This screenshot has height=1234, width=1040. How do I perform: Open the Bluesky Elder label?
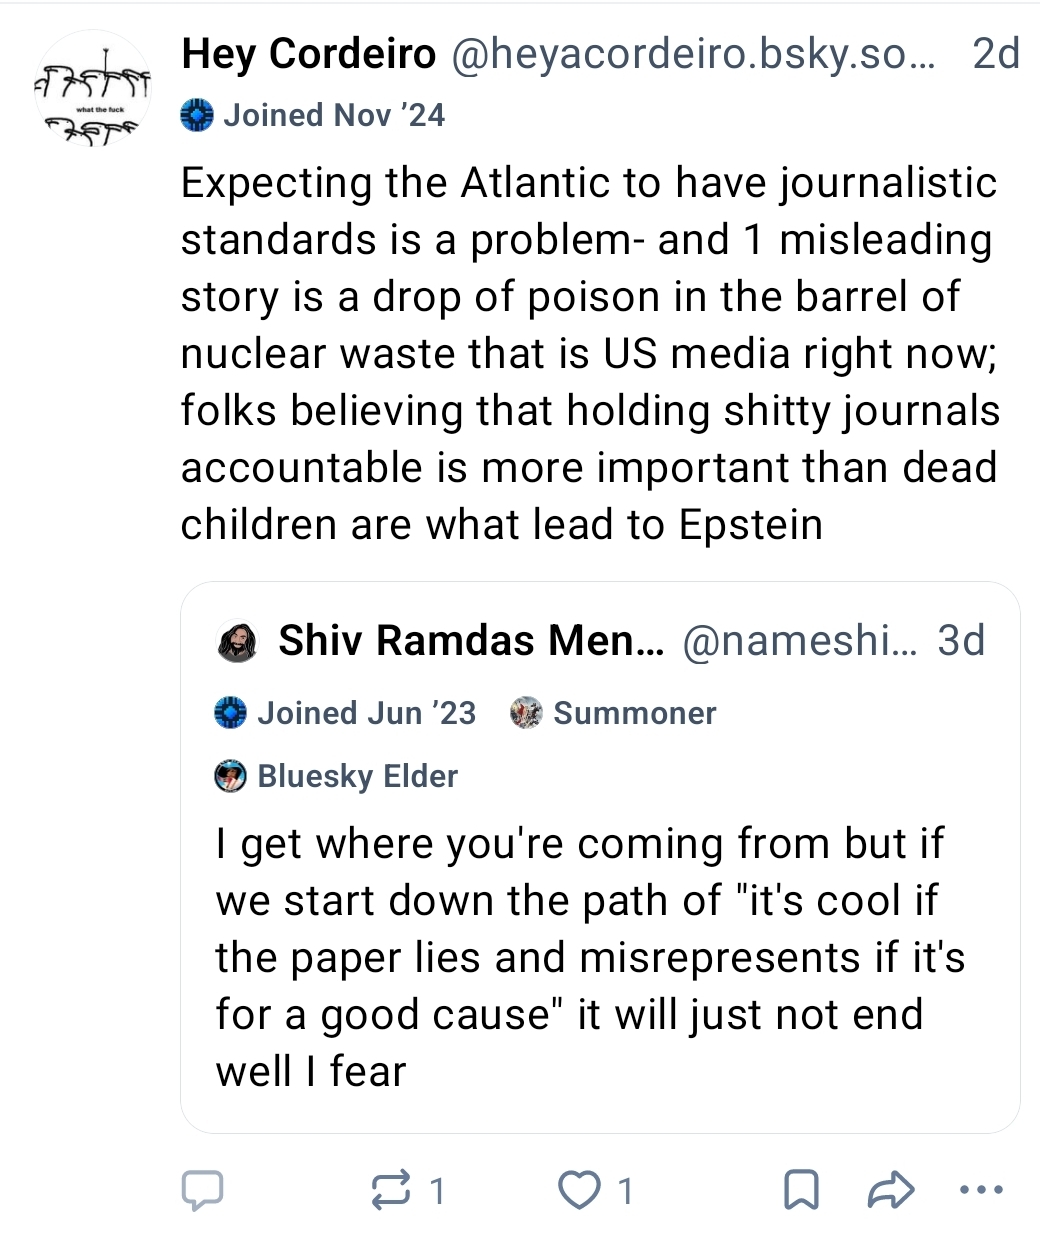pos(357,776)
